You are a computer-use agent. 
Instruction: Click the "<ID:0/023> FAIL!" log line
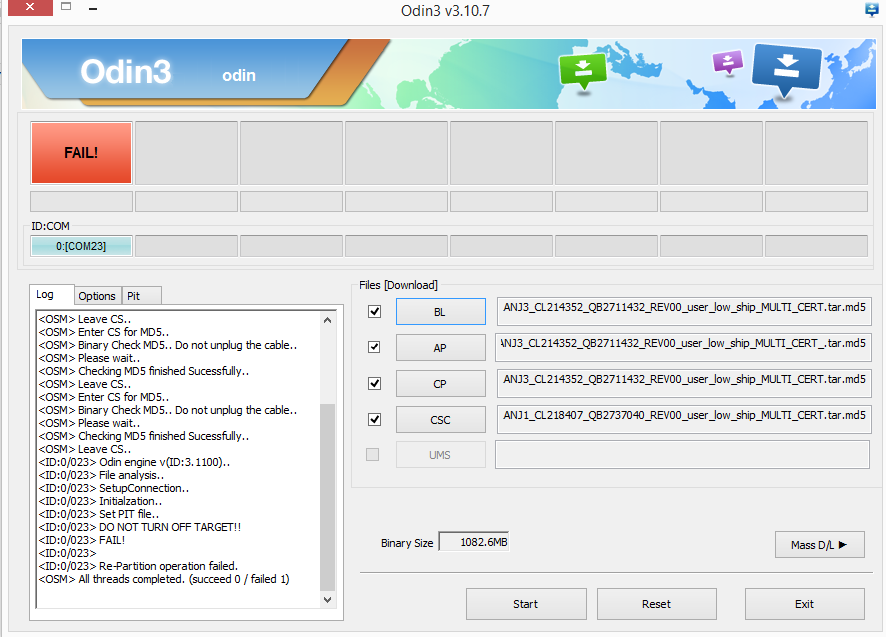coord(82,540)
